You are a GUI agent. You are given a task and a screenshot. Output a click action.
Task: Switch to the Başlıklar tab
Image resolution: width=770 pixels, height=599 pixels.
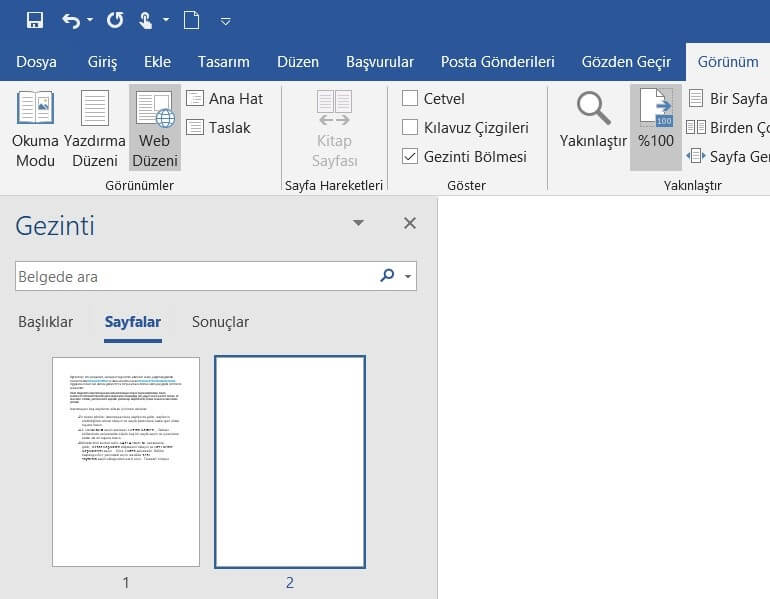pos(46,322)
